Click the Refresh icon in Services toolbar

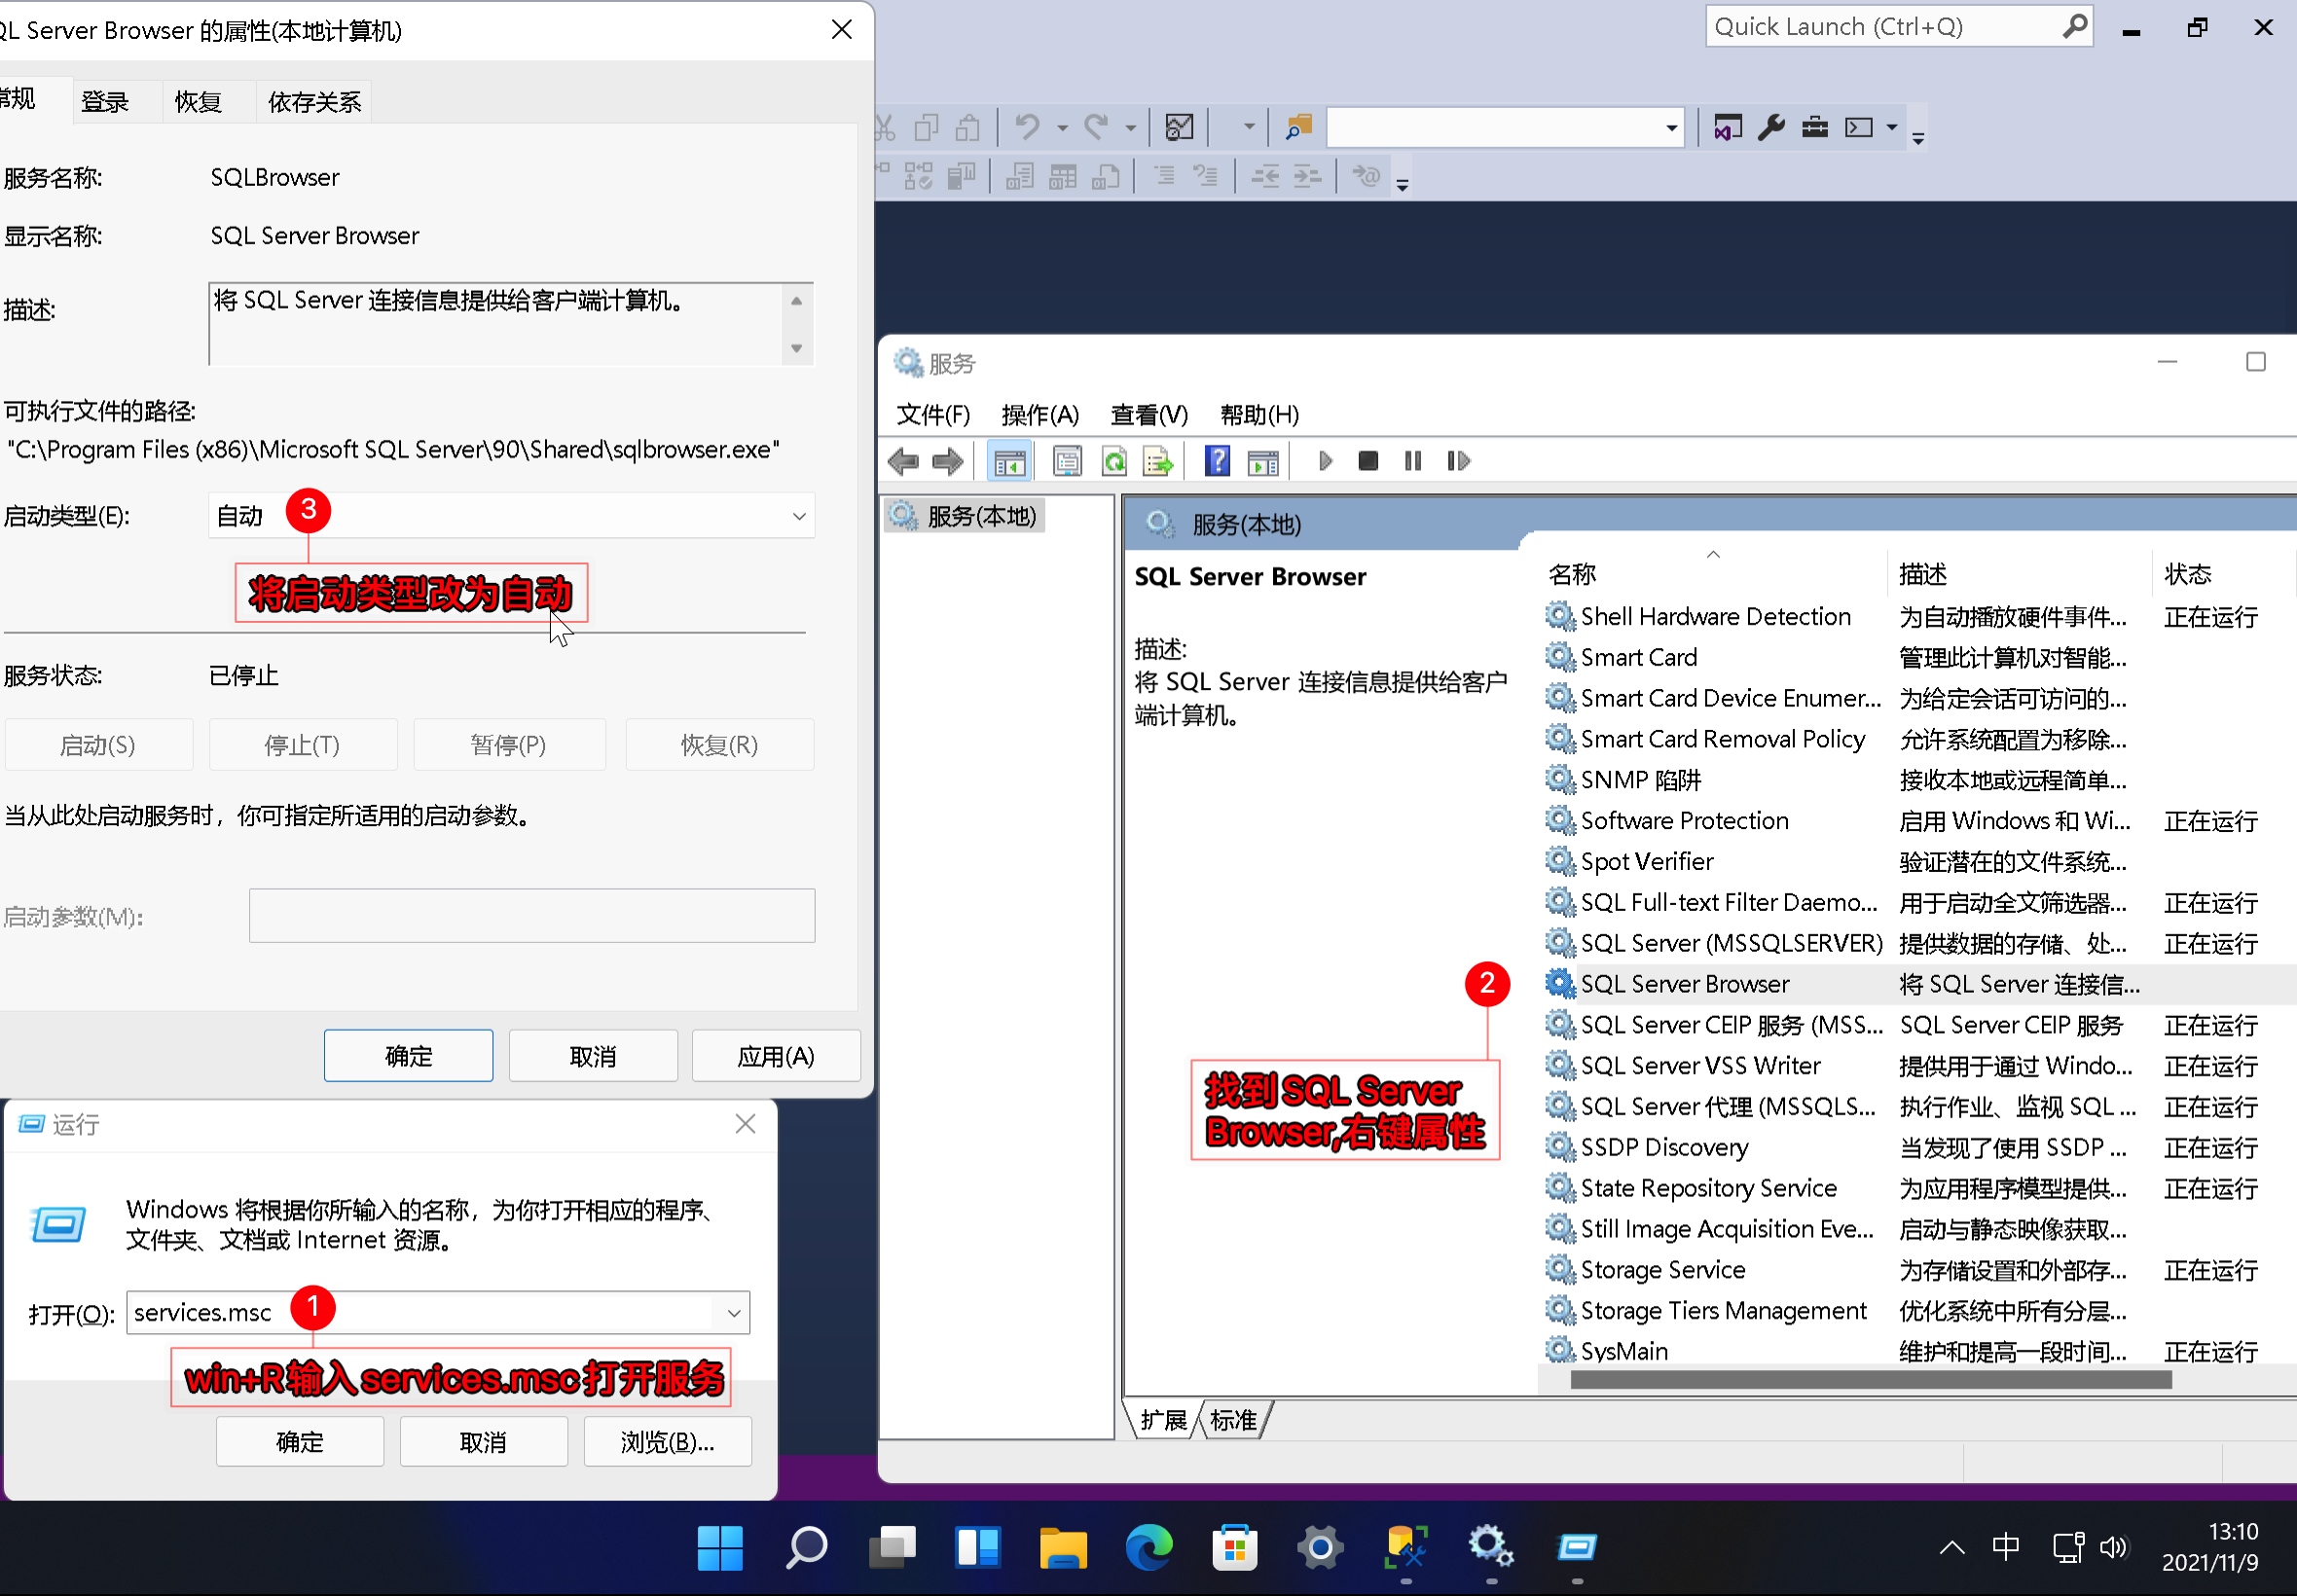click(x=1113, y=461)
